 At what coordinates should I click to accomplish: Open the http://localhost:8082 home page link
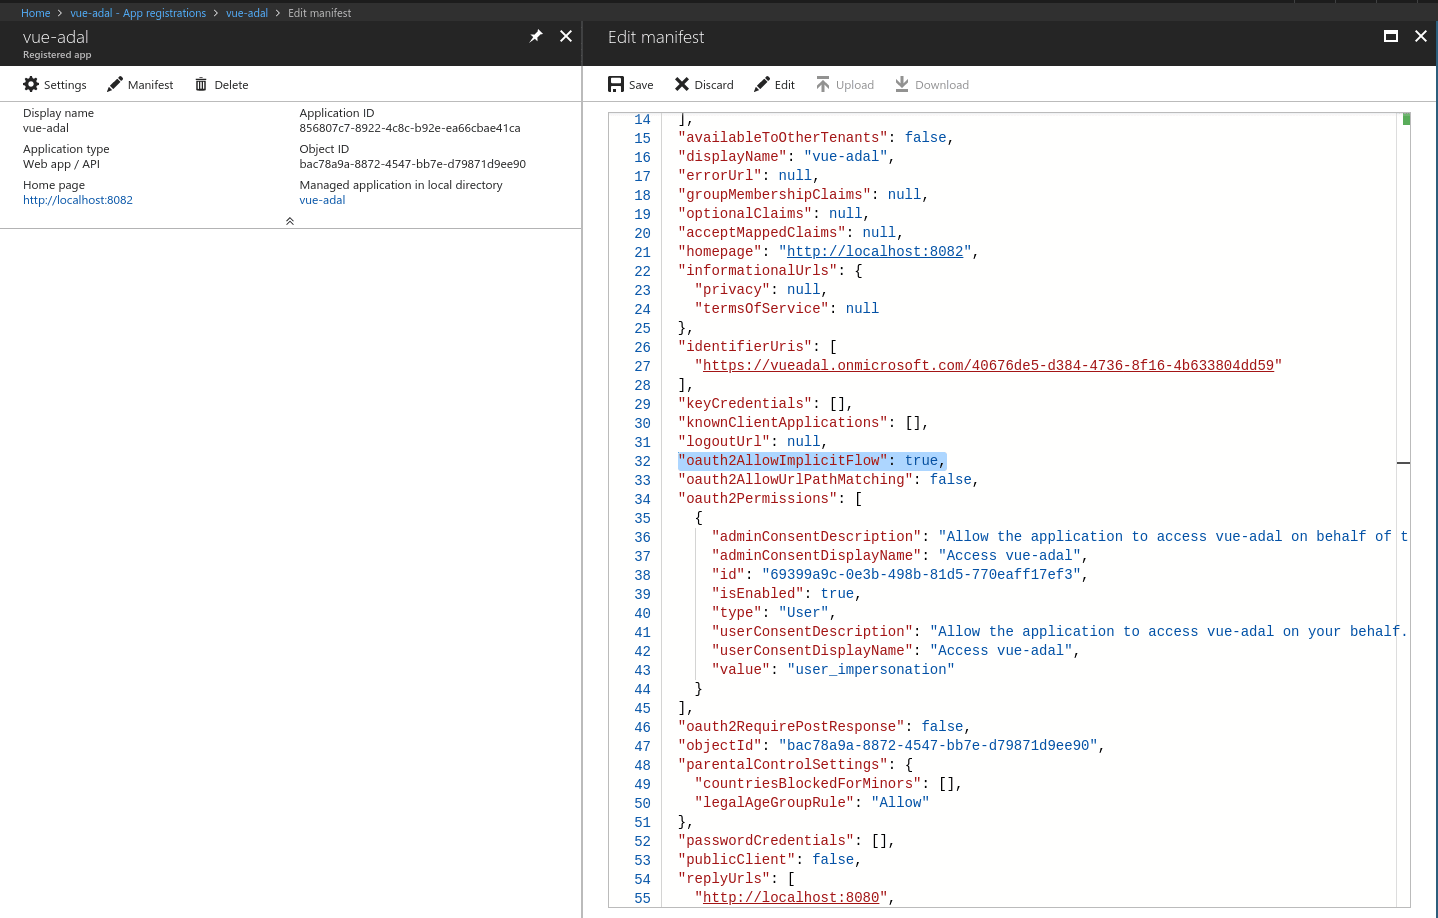(x=78, y=200)
